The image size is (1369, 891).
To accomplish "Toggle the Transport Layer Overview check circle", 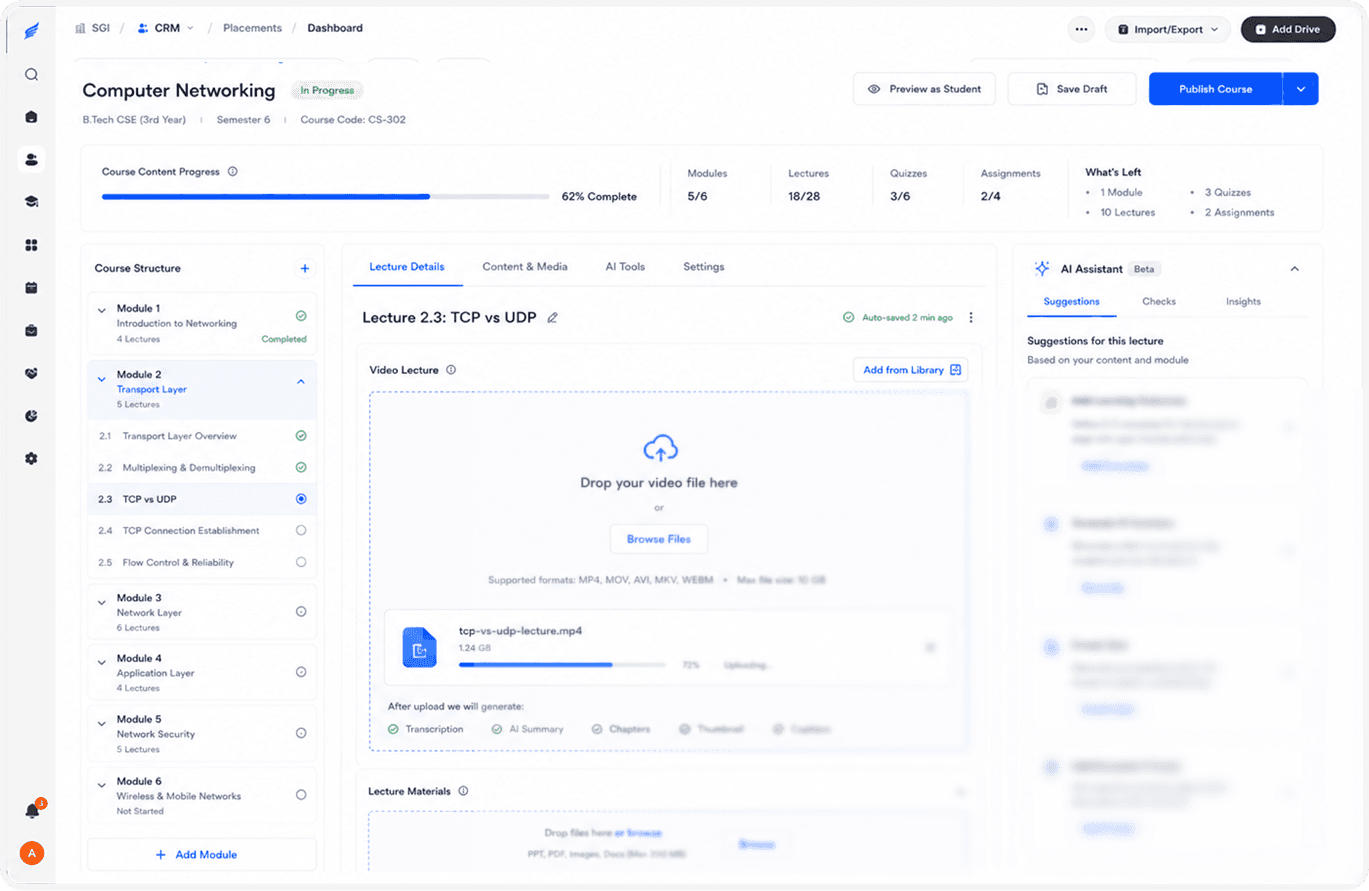I will [x=301, y=436].
